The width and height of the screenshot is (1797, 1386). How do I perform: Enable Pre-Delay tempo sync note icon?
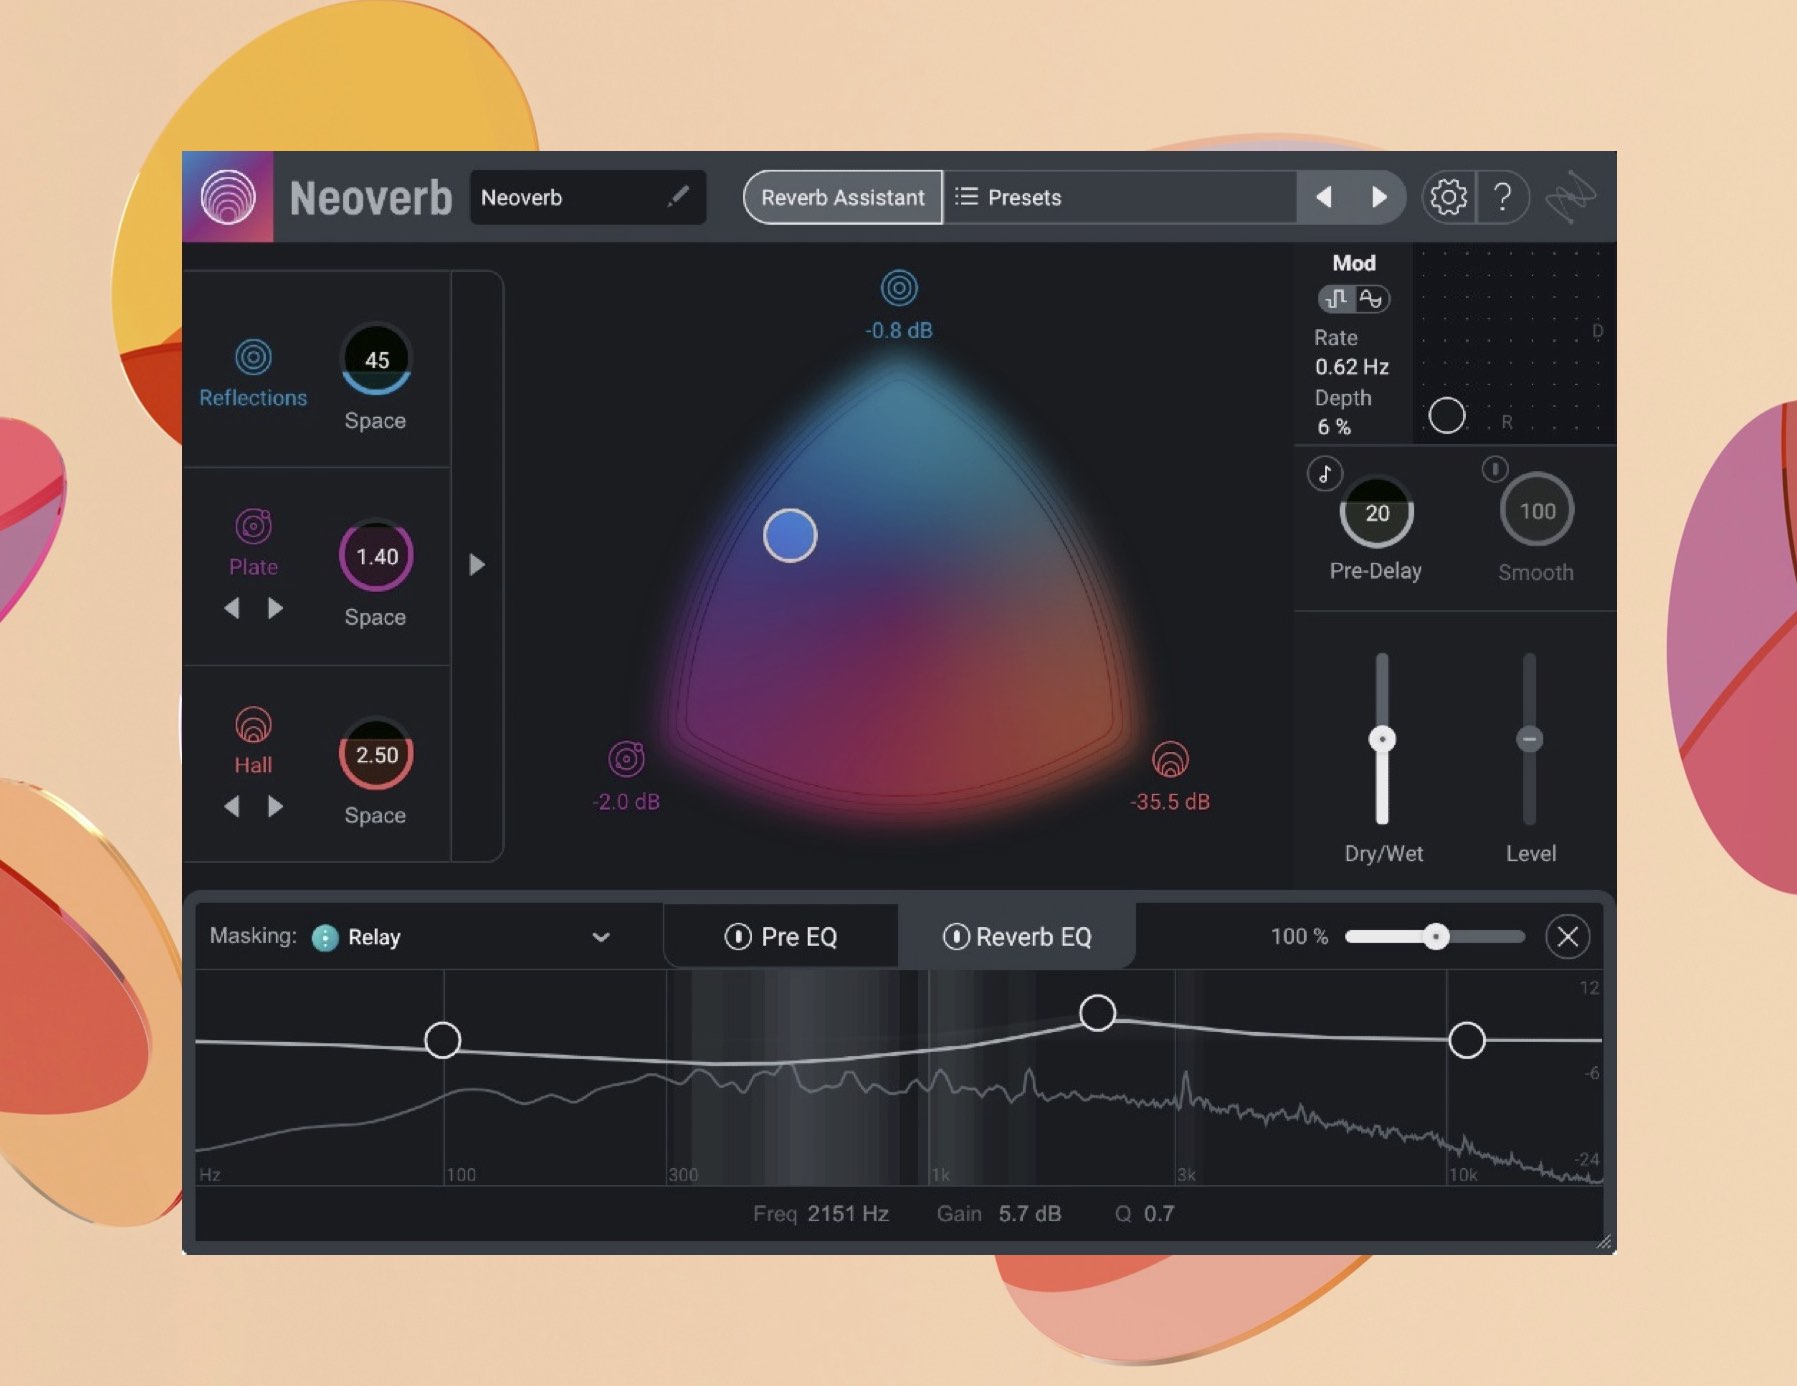[x=1325, y=473]
